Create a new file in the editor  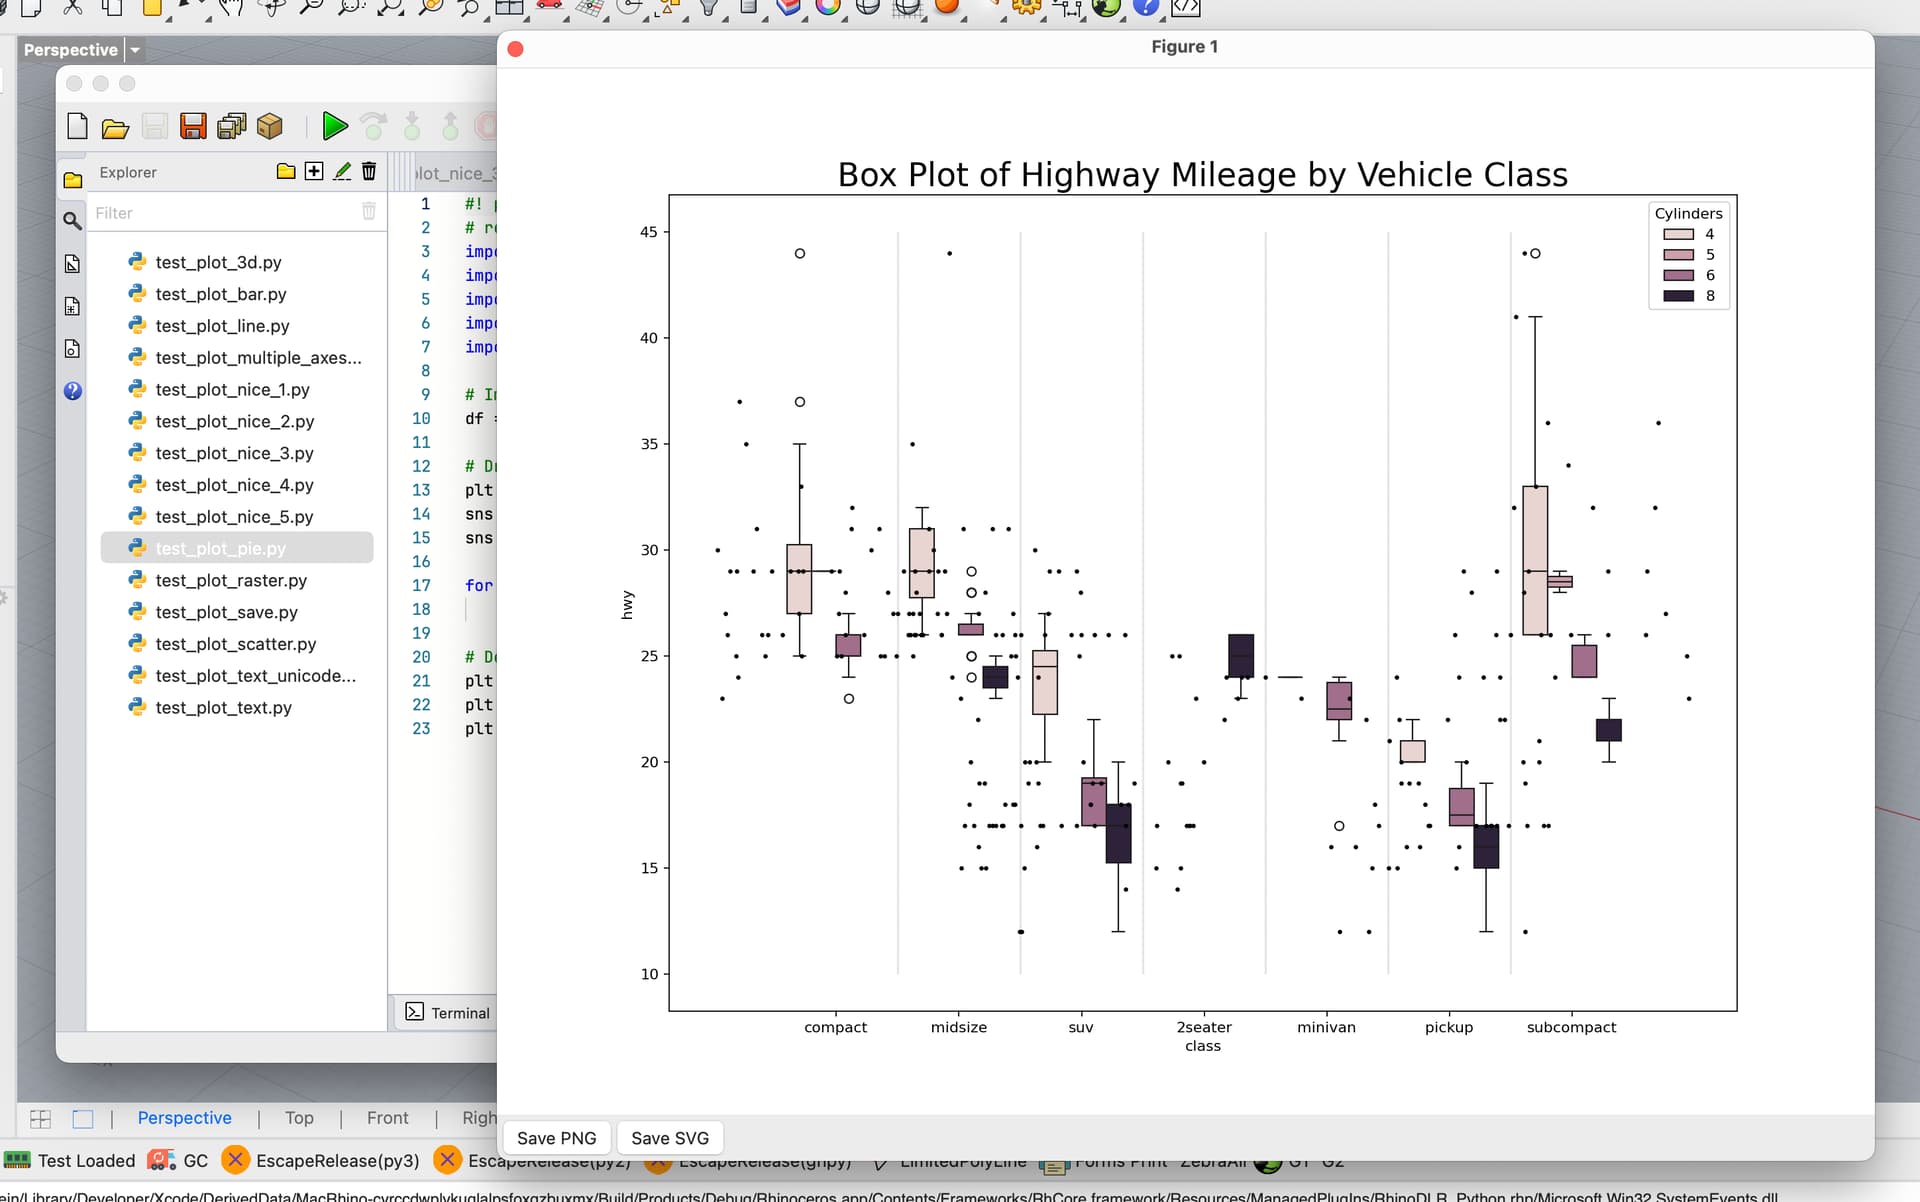[77, 126]
